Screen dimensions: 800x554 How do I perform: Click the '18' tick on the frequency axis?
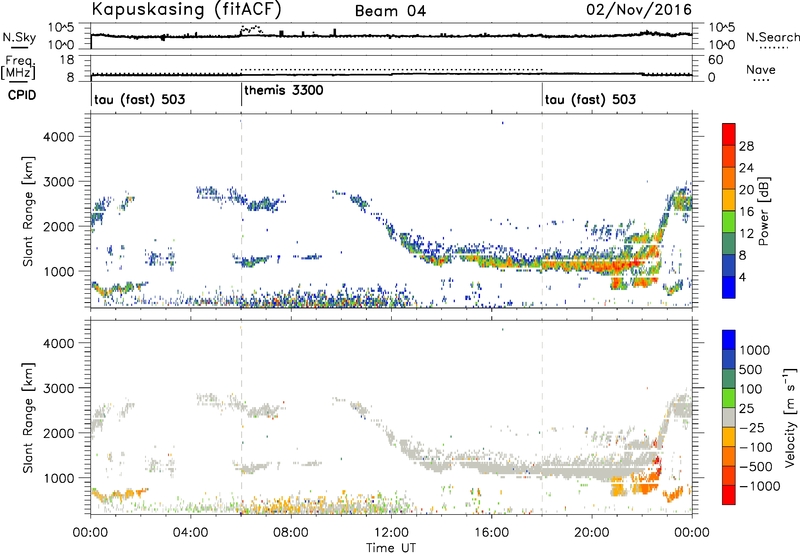click(67, 60)
